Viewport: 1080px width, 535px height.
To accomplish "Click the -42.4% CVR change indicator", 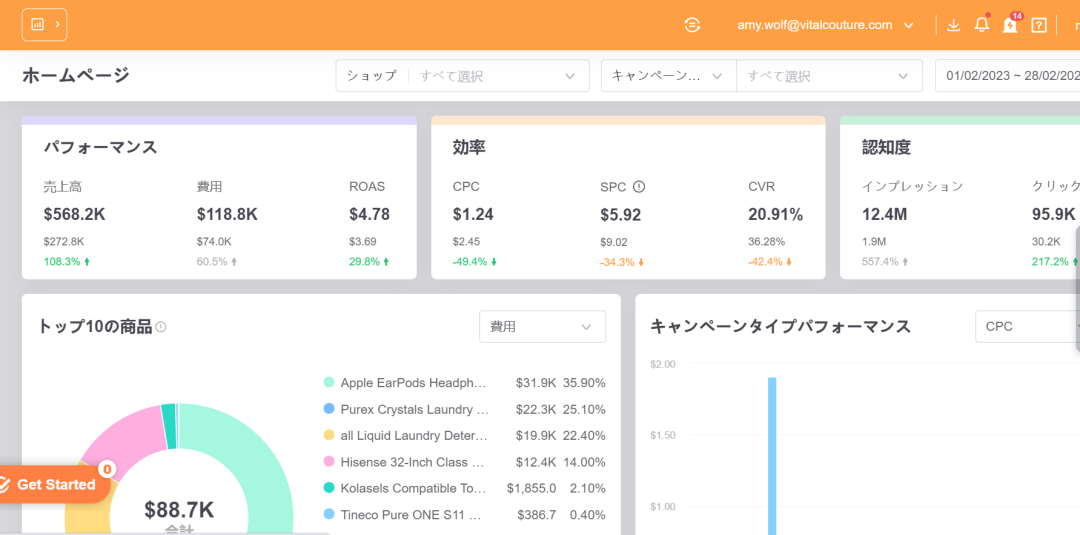I will click(x=770, y=262).
